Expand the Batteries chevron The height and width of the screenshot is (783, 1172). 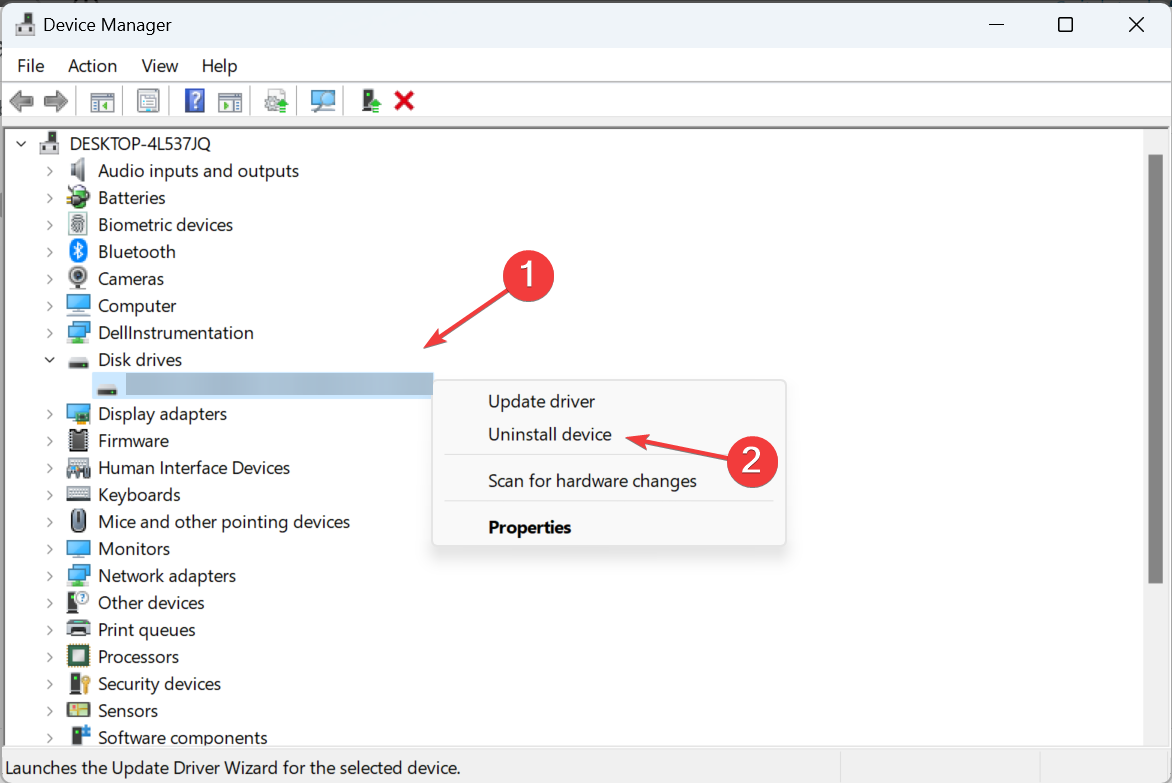point(49,198)
